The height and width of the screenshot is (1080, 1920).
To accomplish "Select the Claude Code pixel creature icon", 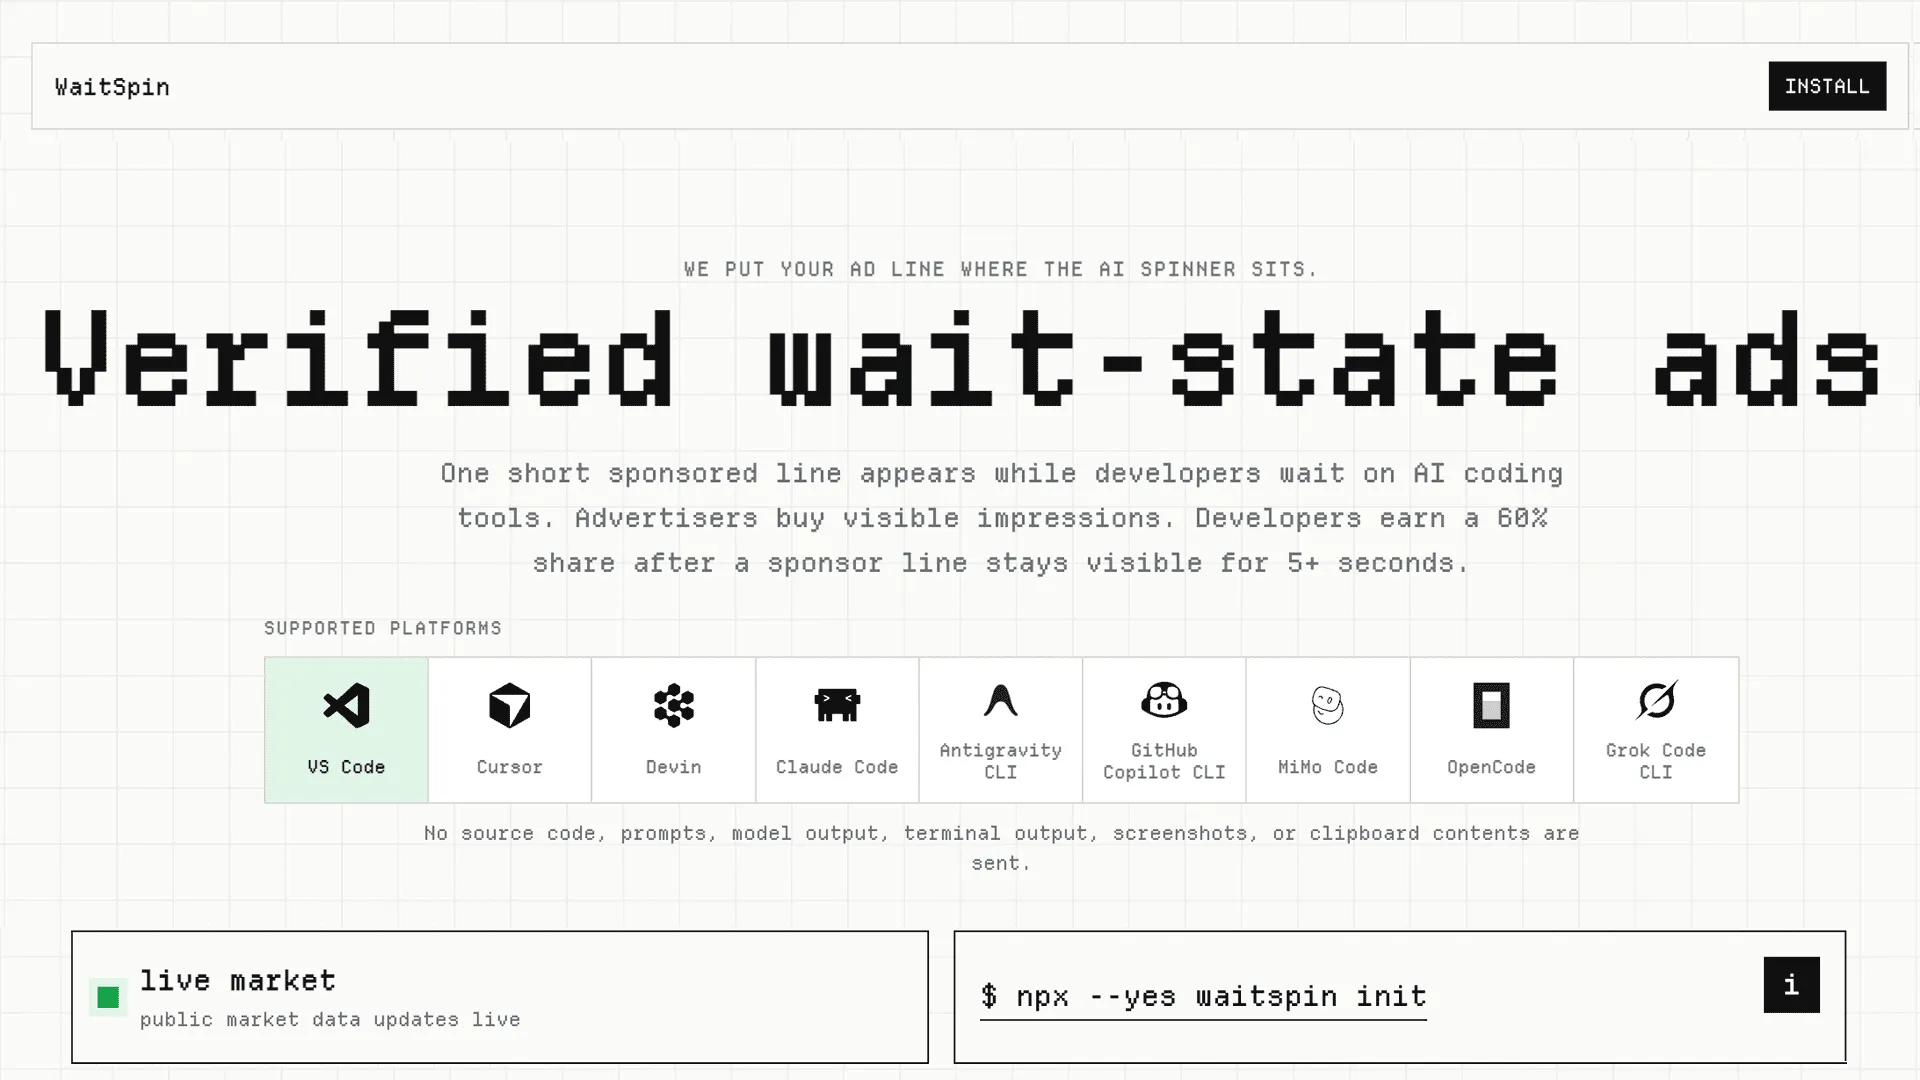I will [x=837, y=705].
